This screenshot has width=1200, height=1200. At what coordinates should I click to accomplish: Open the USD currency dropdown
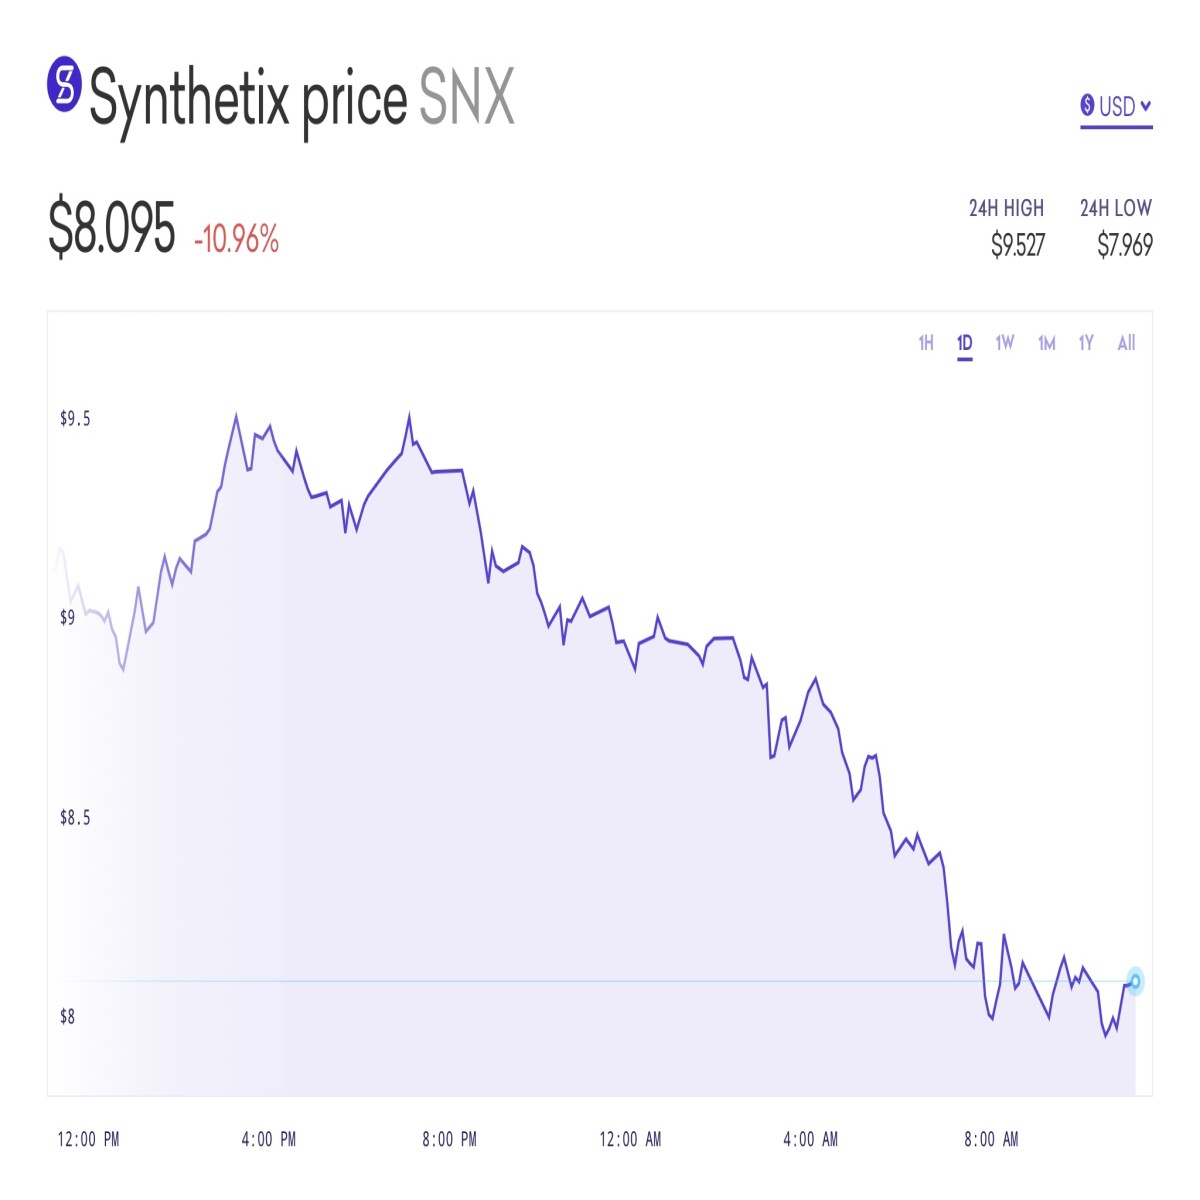pos(1116,107)
